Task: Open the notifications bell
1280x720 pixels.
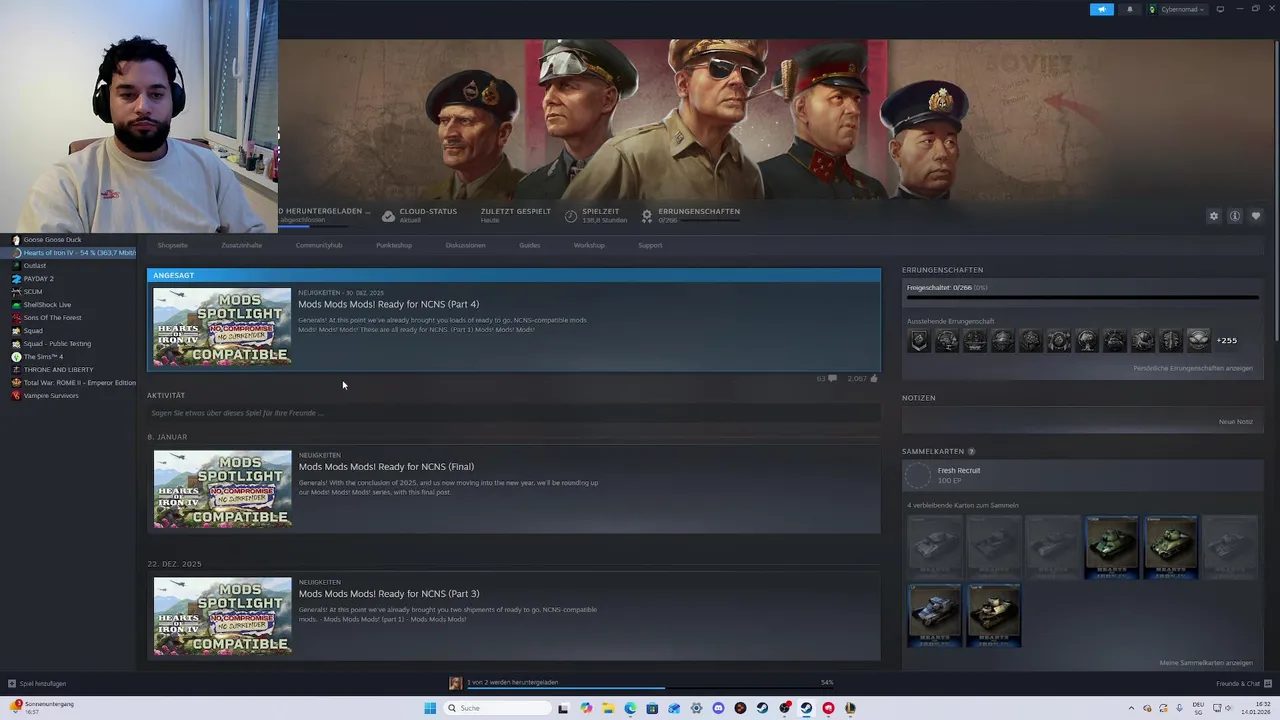Action: tap(1130, 9)
